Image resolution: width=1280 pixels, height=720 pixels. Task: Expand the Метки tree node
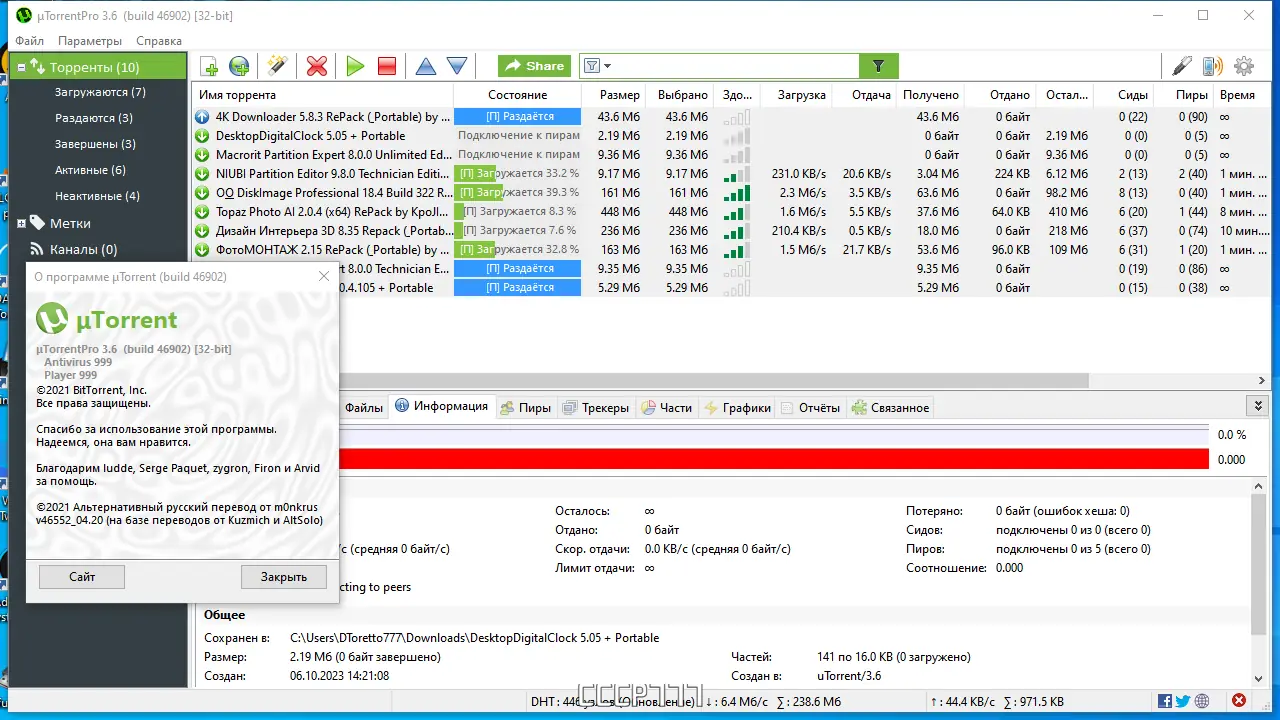(21, 223)
